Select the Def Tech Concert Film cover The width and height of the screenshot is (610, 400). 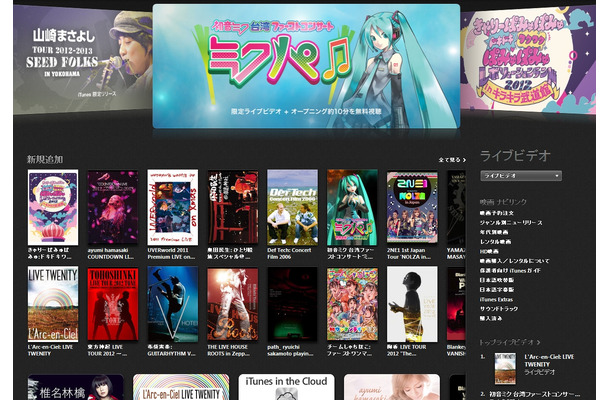point(293,207)
